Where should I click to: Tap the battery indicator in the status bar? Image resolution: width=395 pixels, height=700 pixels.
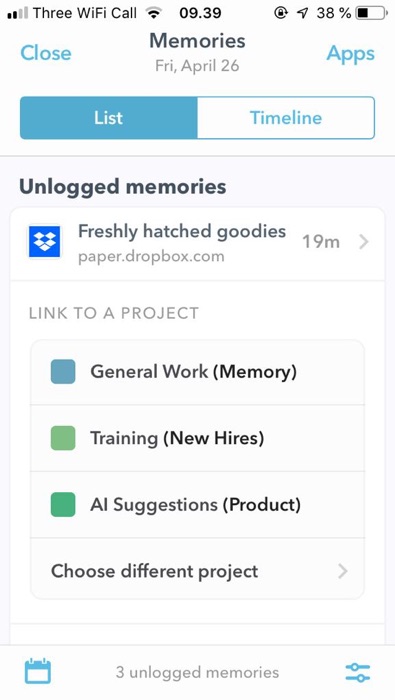pos(371,13)
